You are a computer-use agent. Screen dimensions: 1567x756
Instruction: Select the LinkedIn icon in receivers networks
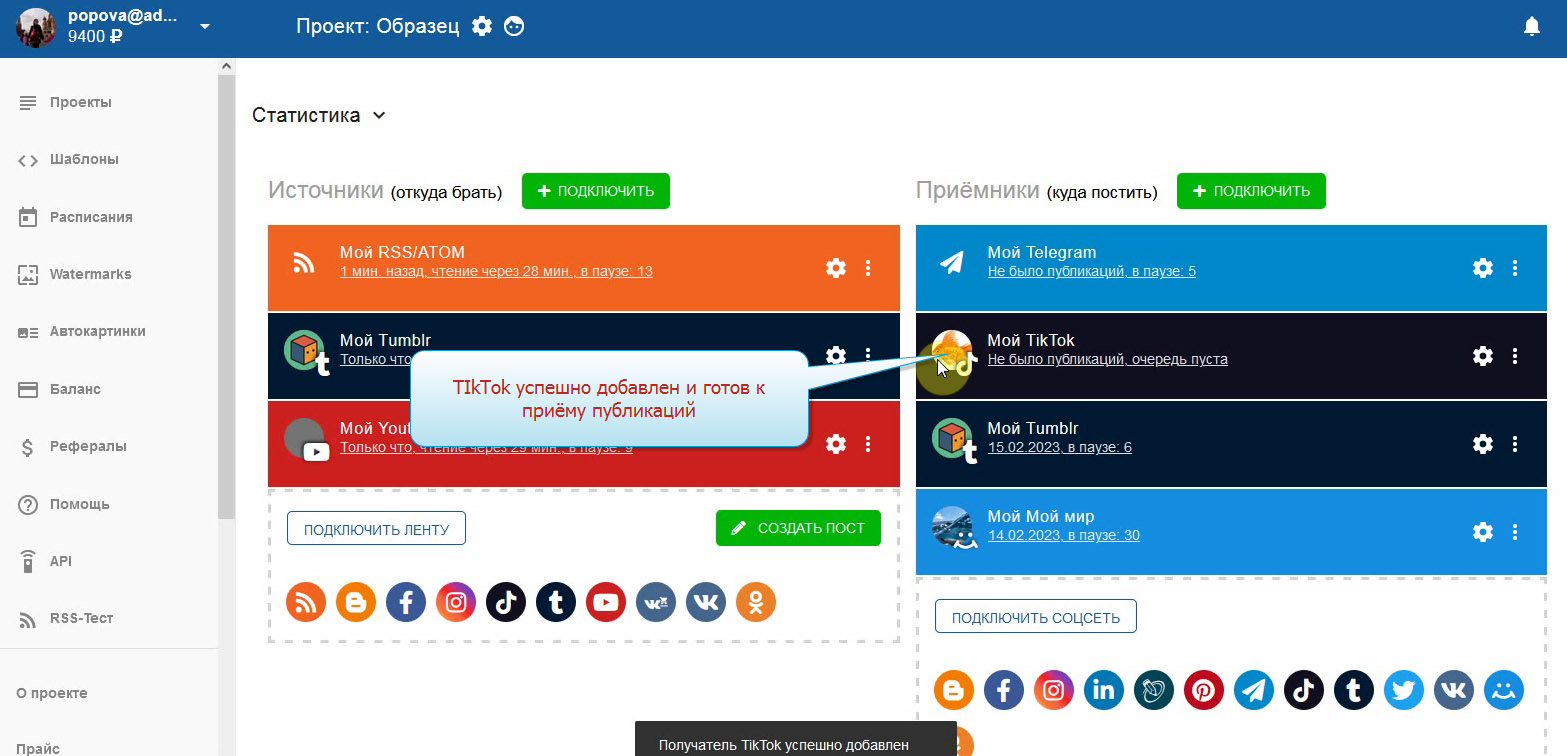[x=1104, y=690]
